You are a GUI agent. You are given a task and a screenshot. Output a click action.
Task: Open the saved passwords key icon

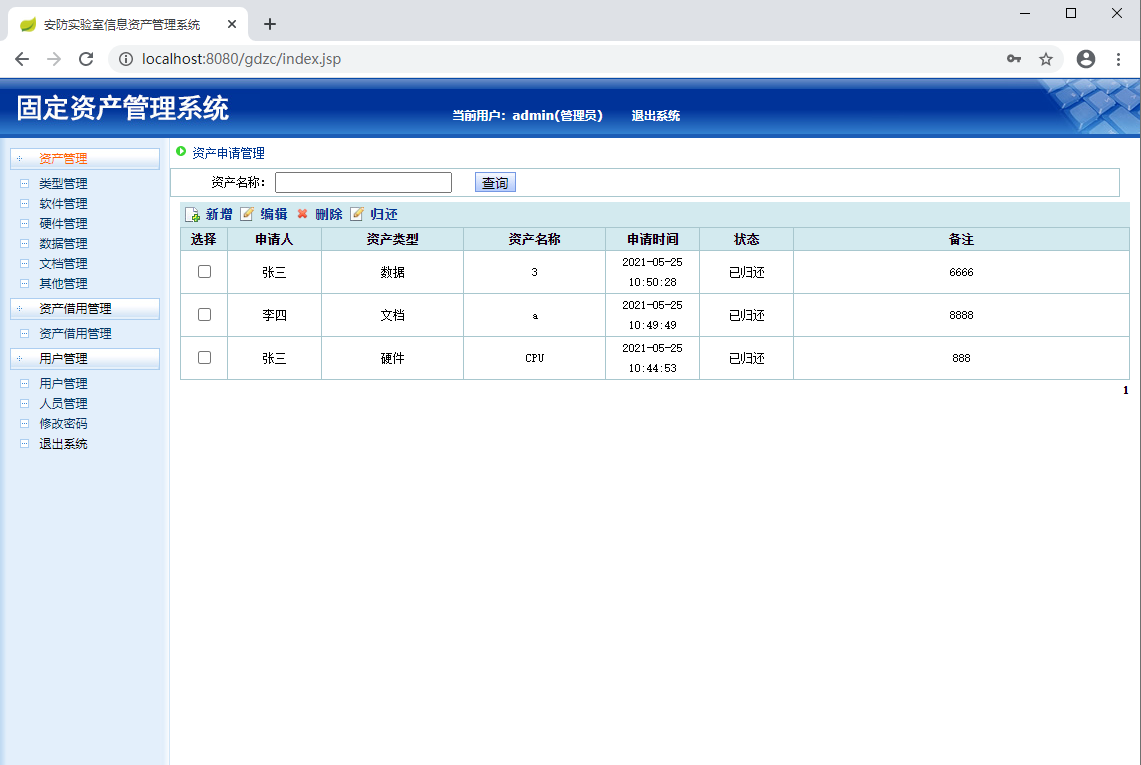click(1014, 59)
